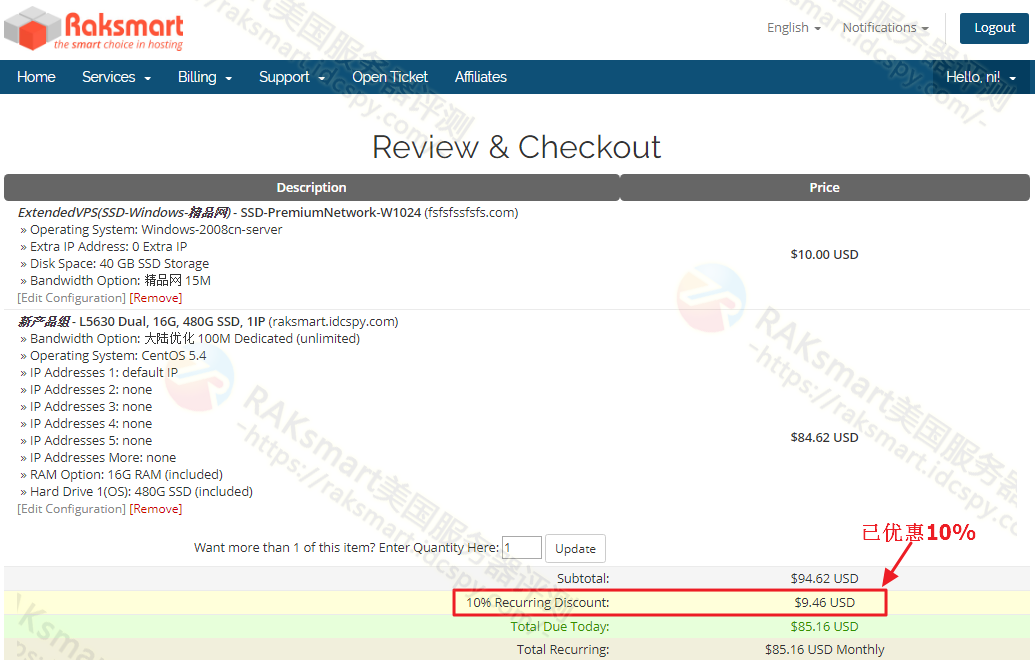Image resolution: width=1035 pixels, height=660 pixels.
Task: Select the RAM Option 16G RAM line
Action: coord(121,475)
